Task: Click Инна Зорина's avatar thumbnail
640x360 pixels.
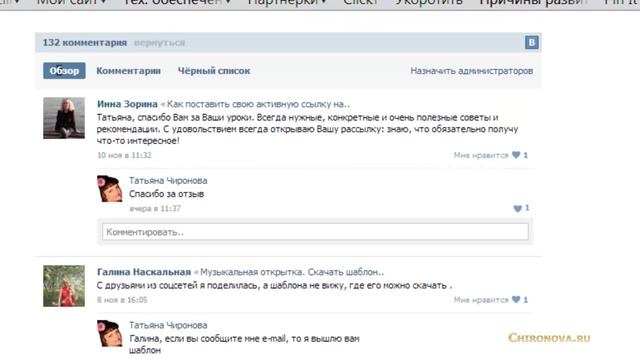Action: pyautogui.click(x=64, y=118)
